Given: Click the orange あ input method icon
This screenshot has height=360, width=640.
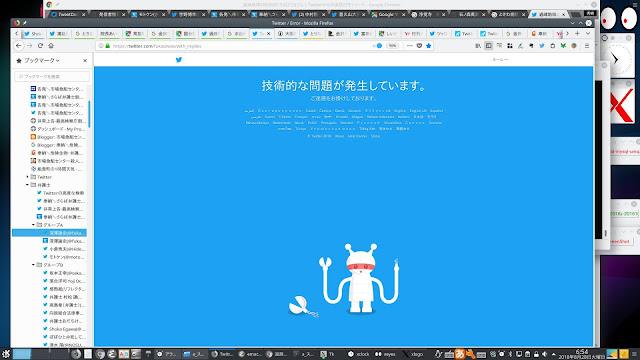Looking at the screenshot, I should (460, 354).
